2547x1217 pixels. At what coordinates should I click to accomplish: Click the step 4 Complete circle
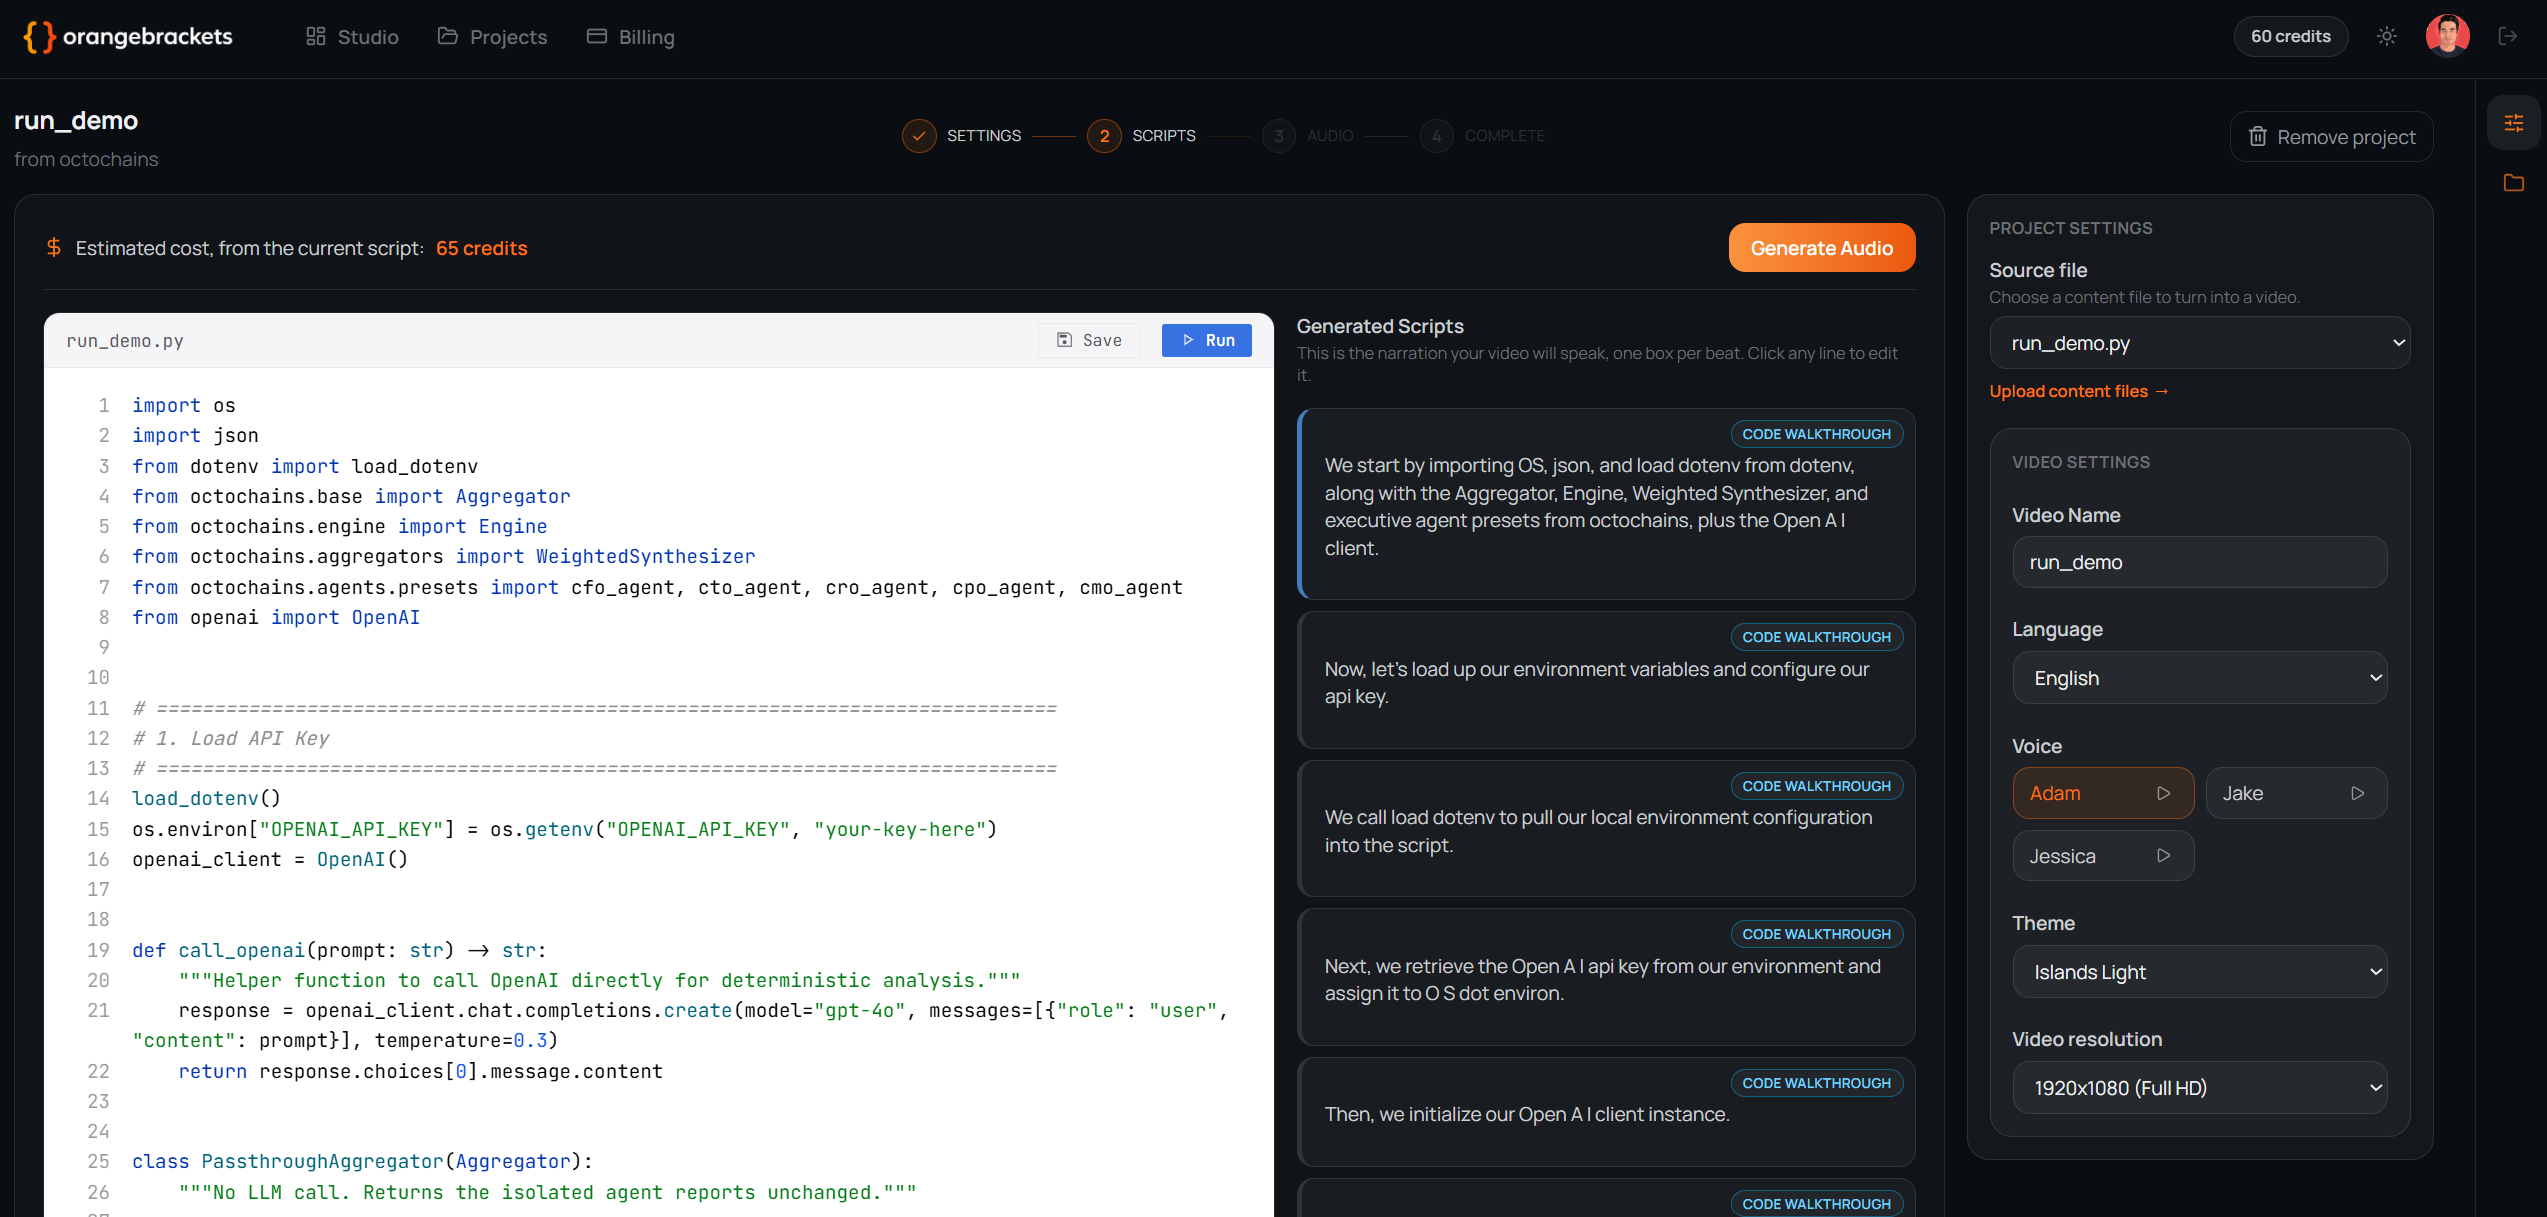click(x=1437, y=136)
